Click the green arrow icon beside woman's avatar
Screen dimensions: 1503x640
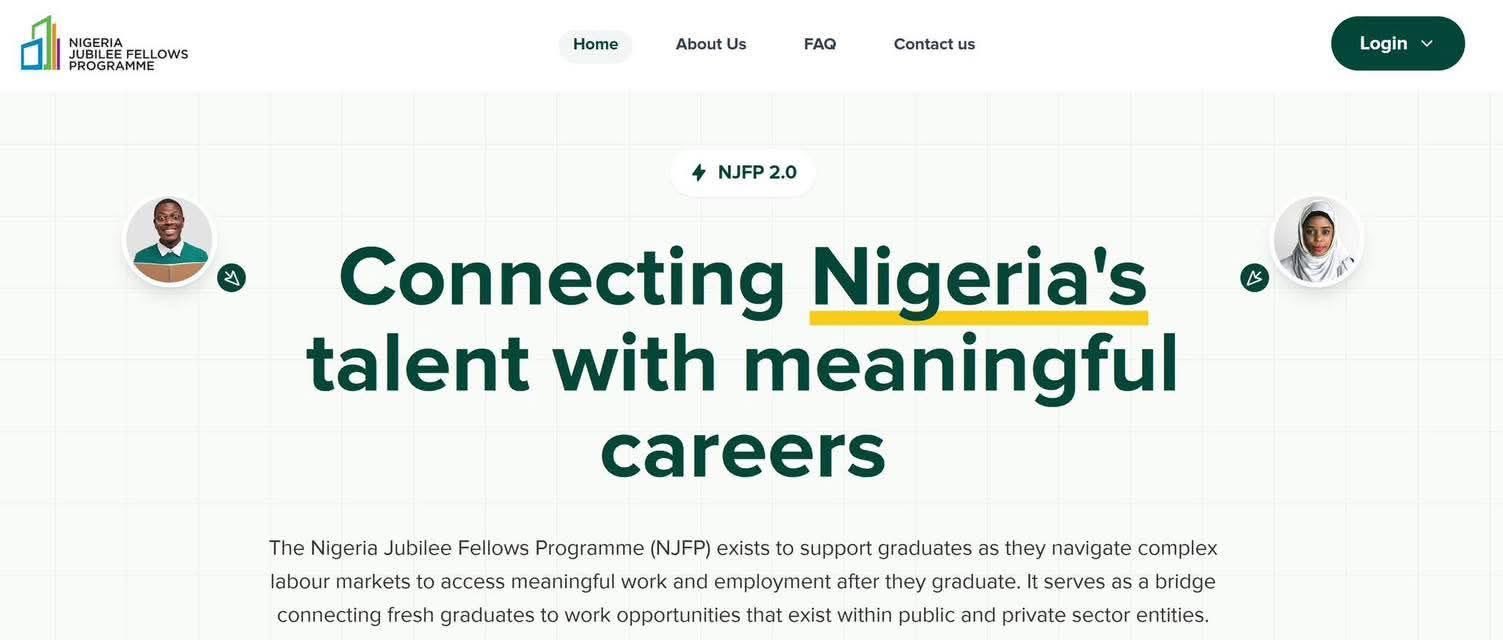pyautogui.click(x=1254, y=278)
